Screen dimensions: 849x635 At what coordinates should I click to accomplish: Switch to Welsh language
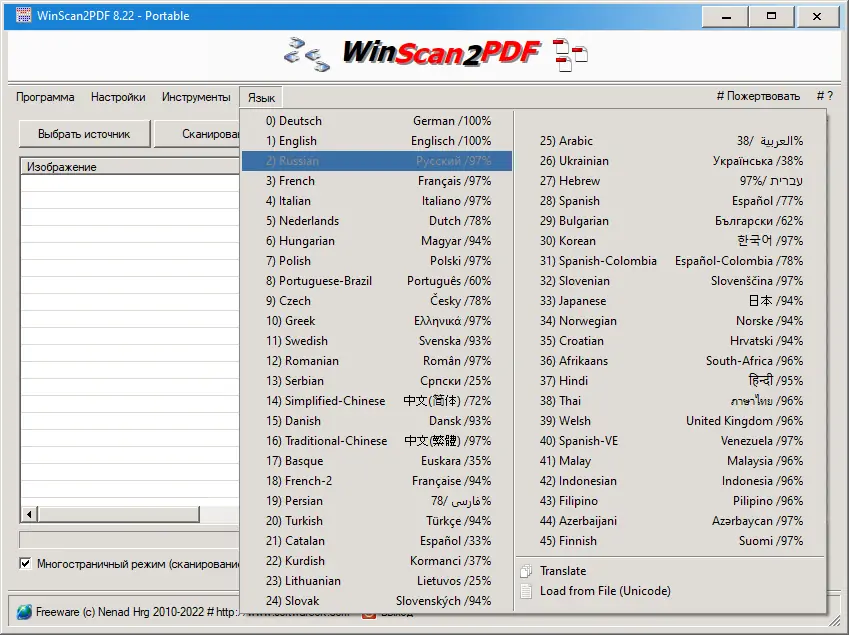[670, 421]
